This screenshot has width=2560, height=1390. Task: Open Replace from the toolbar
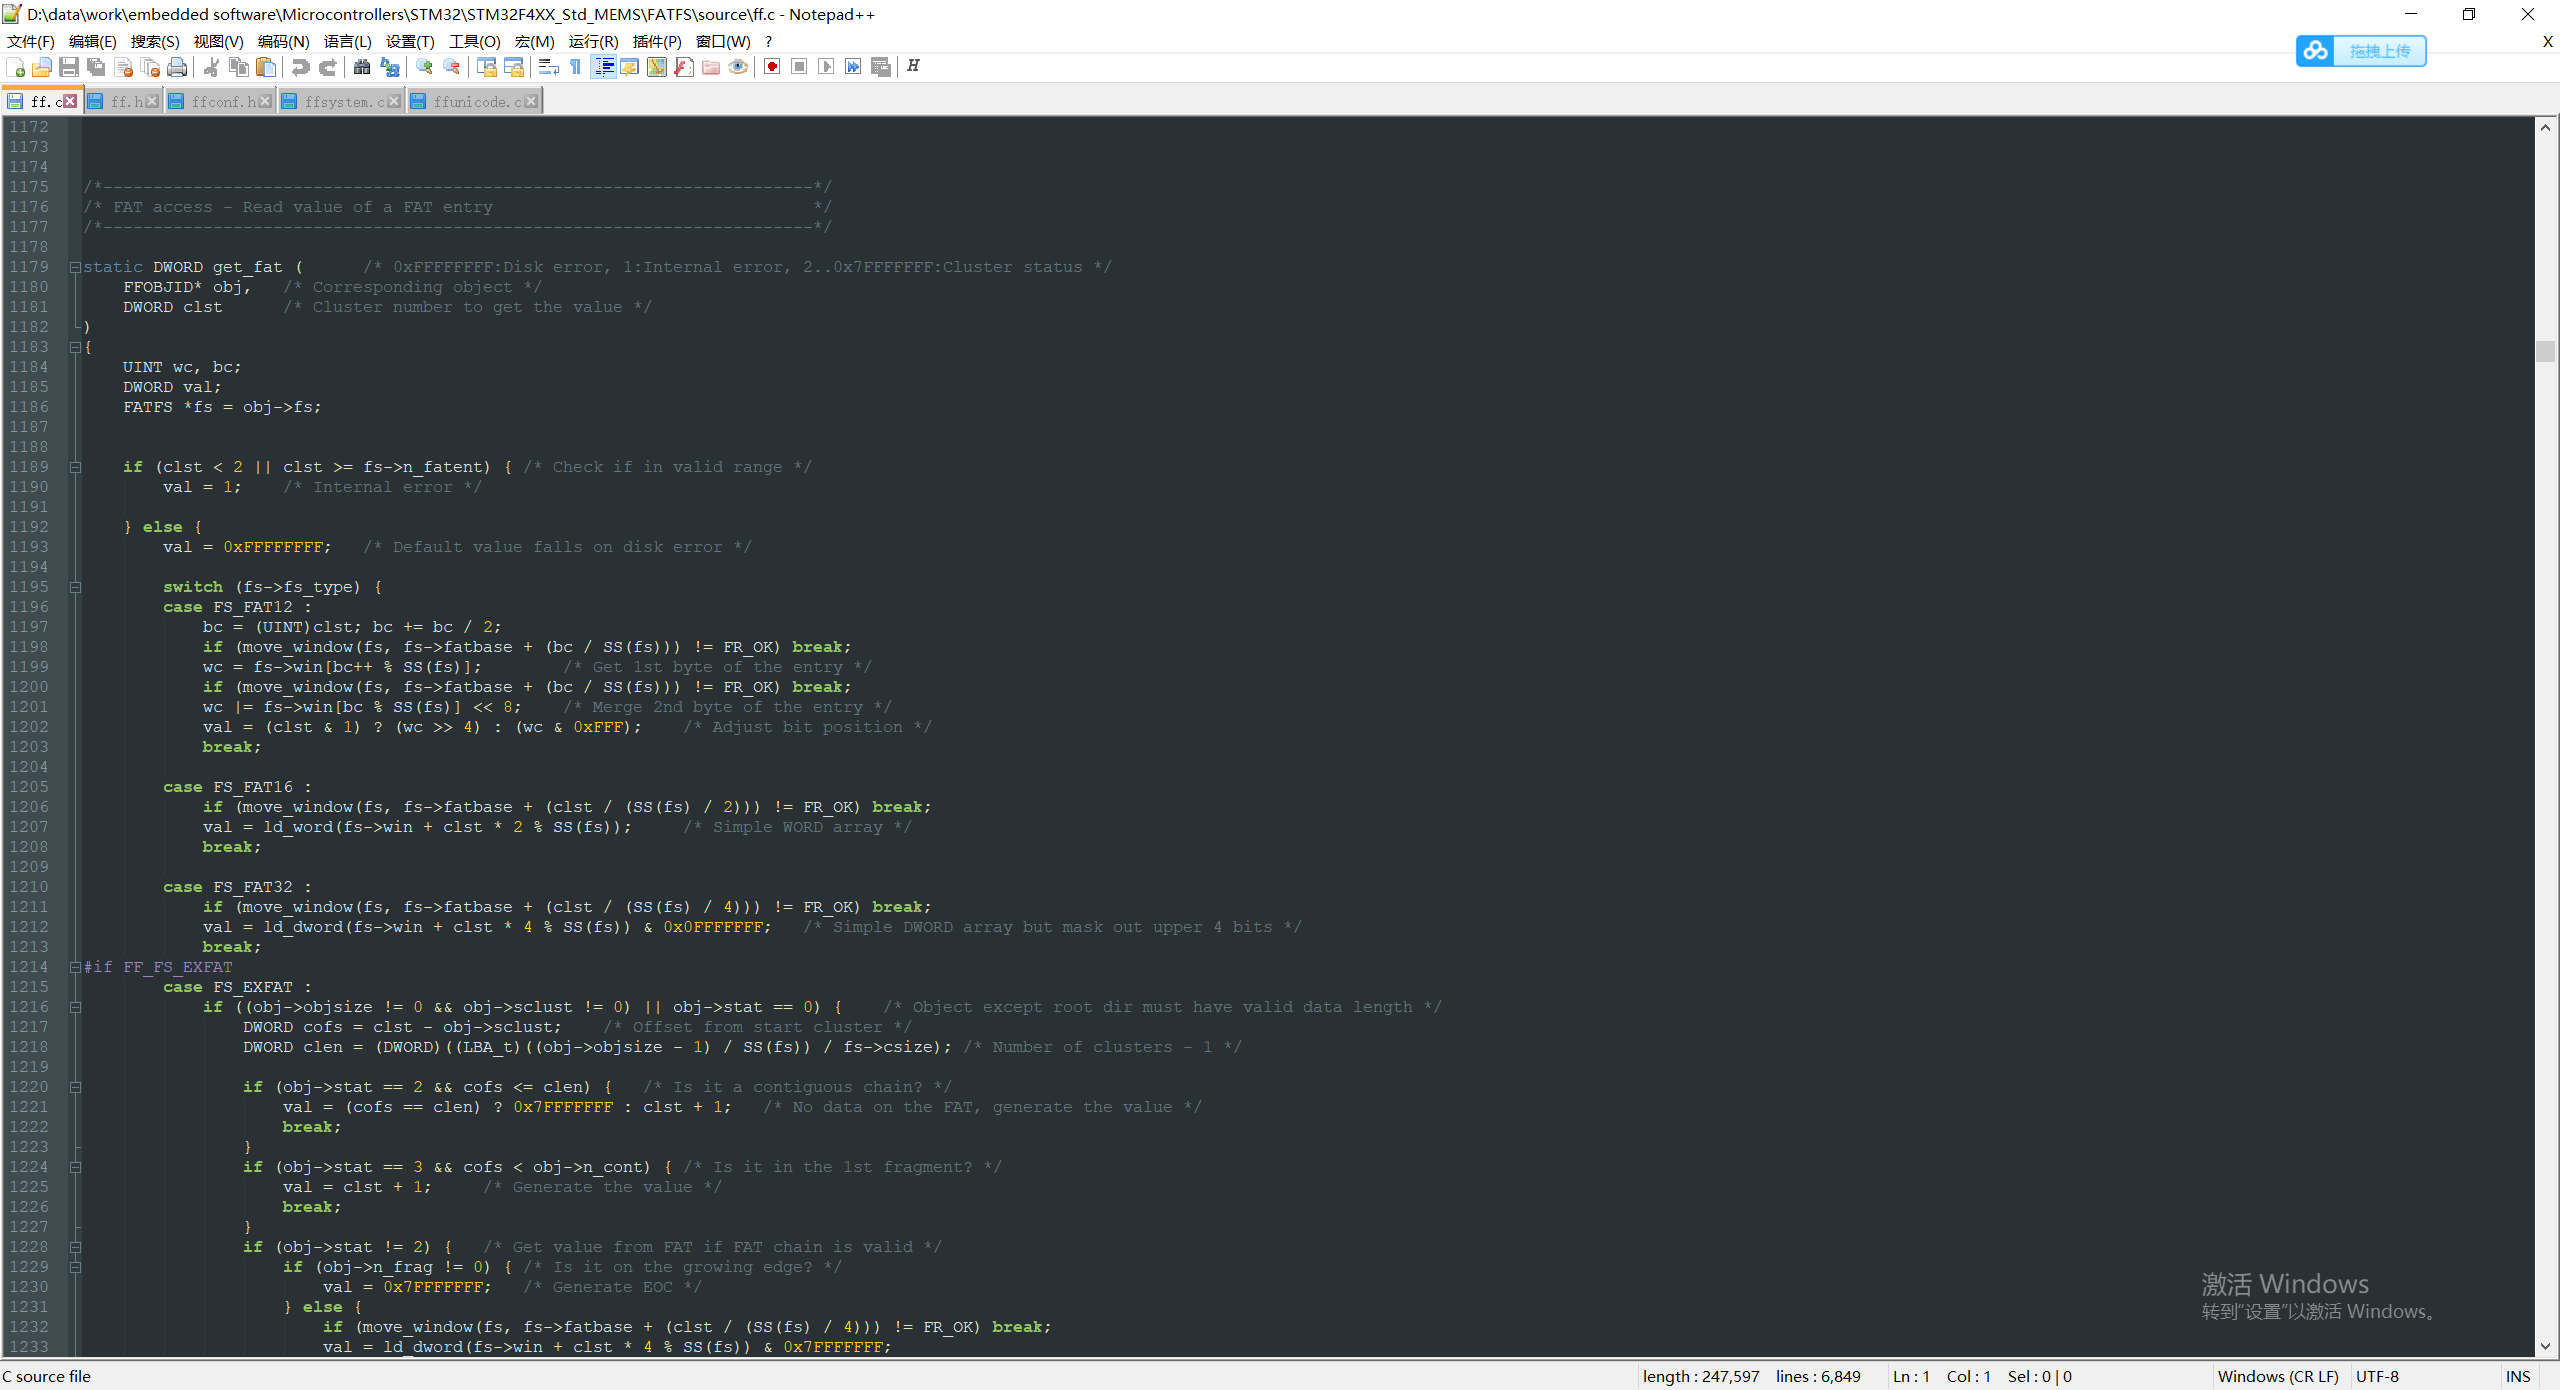[x=389, y=67]
